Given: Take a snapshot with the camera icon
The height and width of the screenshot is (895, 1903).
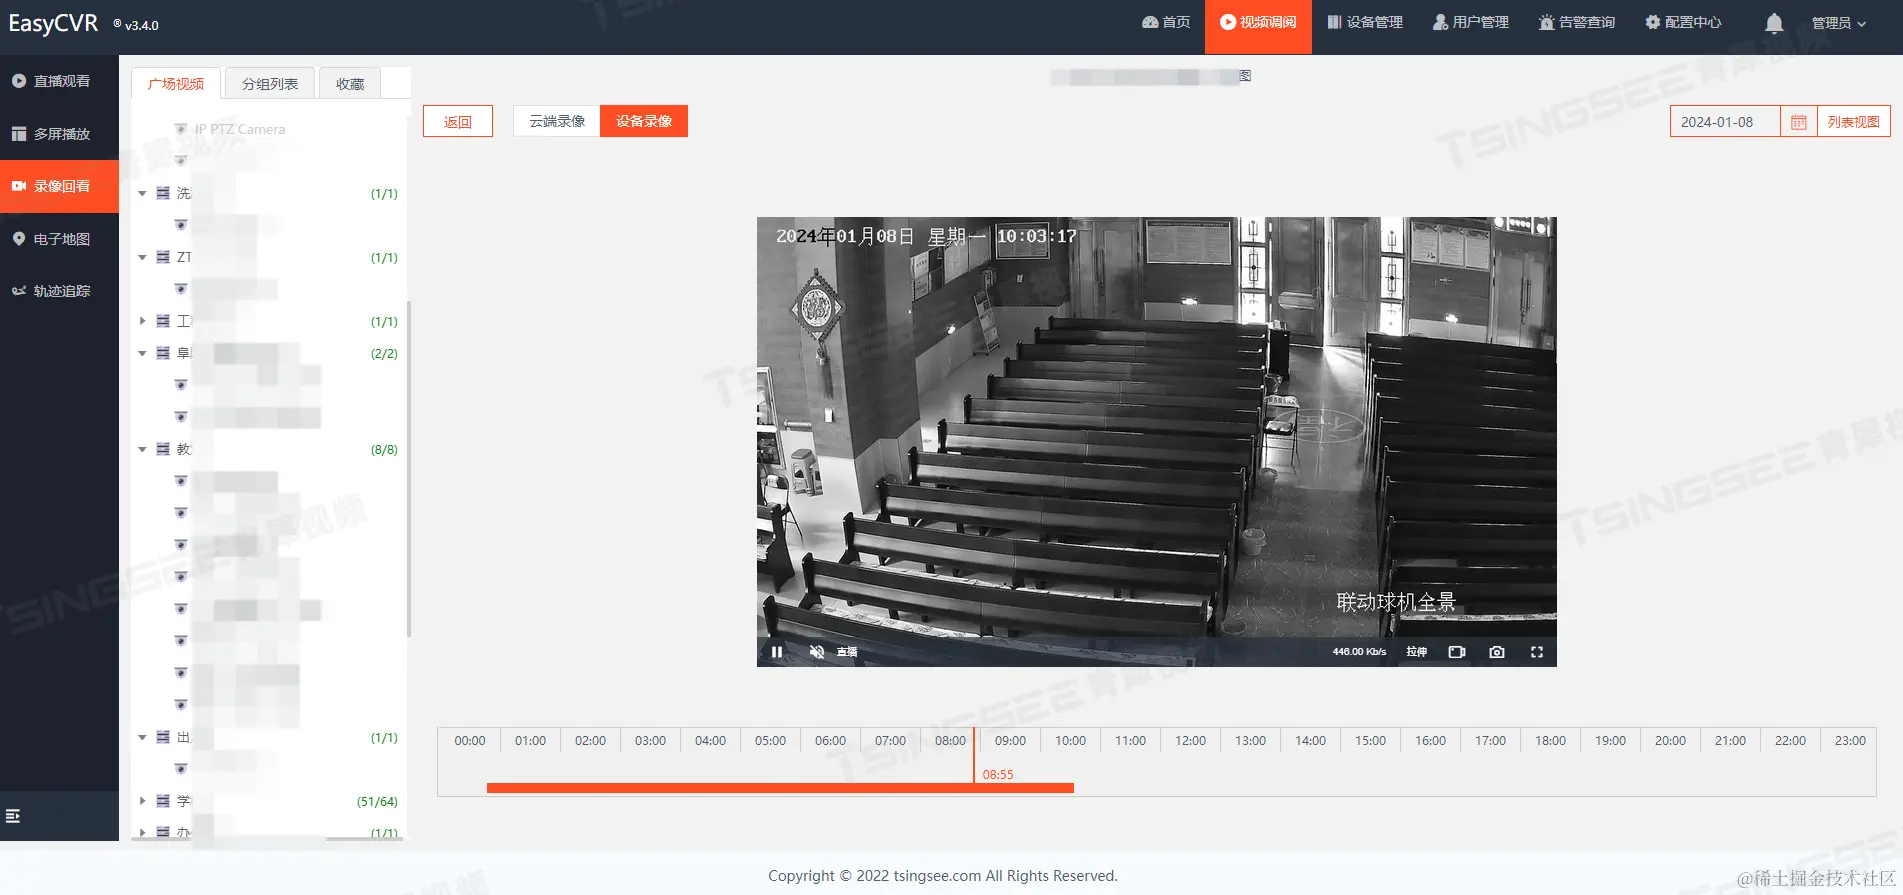Looking at the screenshot, I should (x=1497, y=652).
